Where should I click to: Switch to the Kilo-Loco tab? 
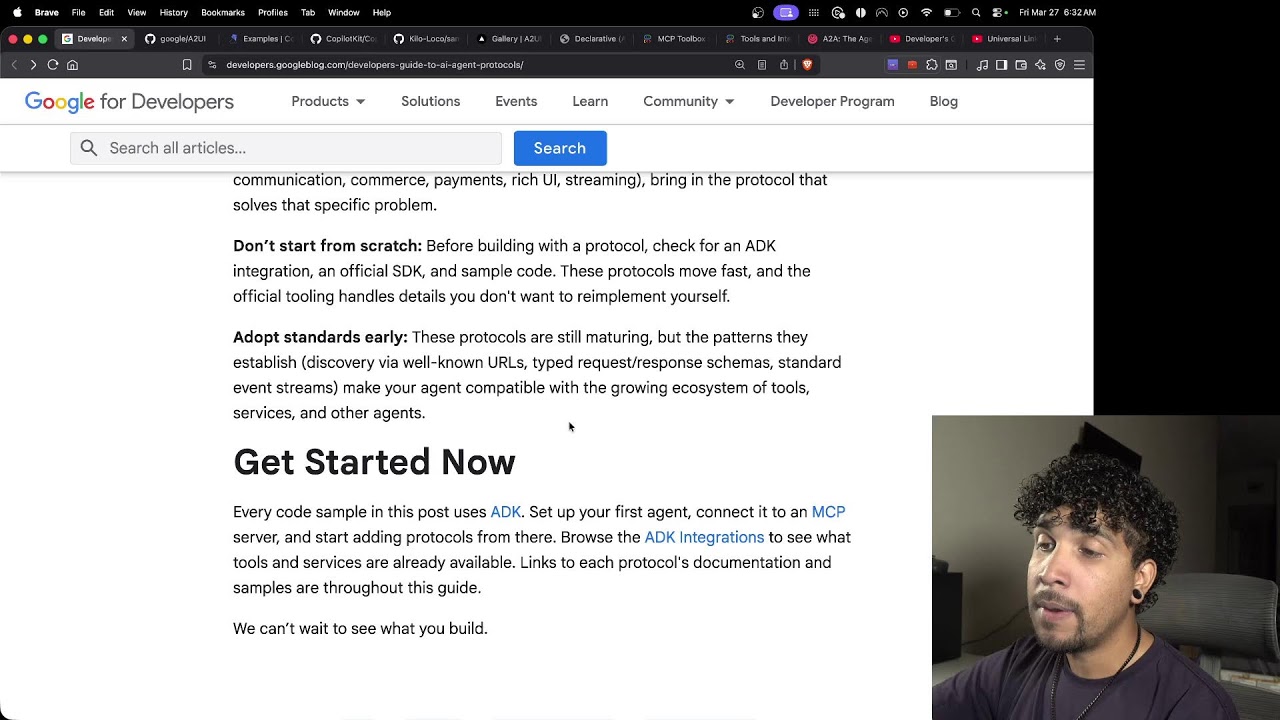point(426,39)
